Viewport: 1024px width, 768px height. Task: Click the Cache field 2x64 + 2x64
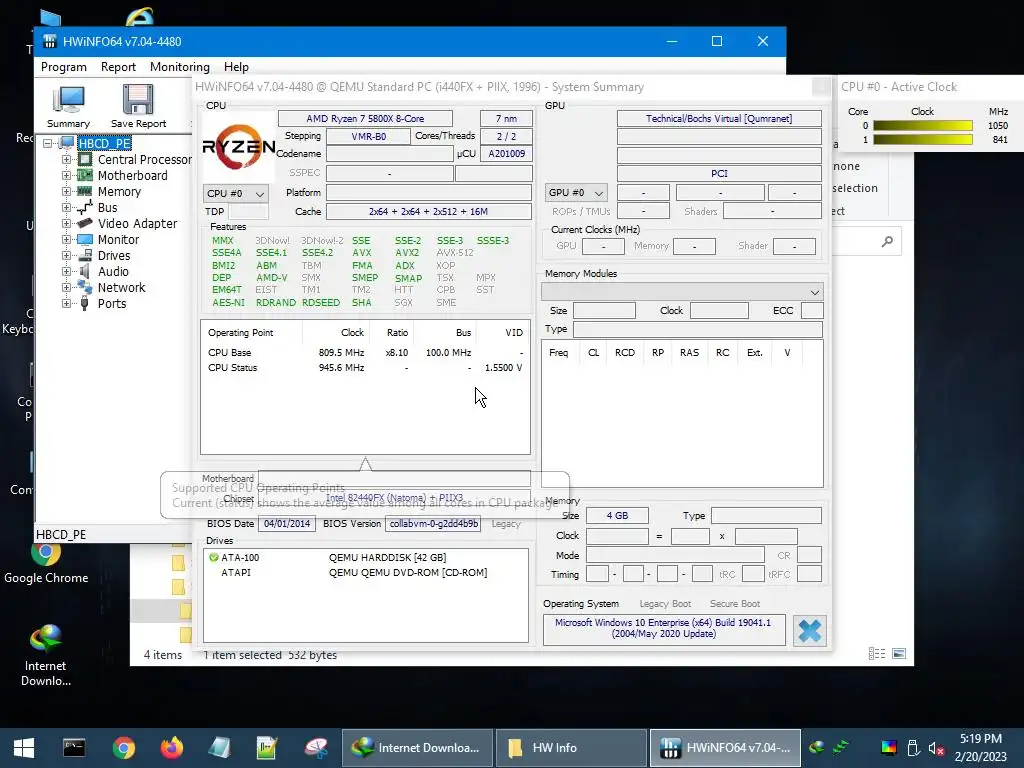point(428,212)
